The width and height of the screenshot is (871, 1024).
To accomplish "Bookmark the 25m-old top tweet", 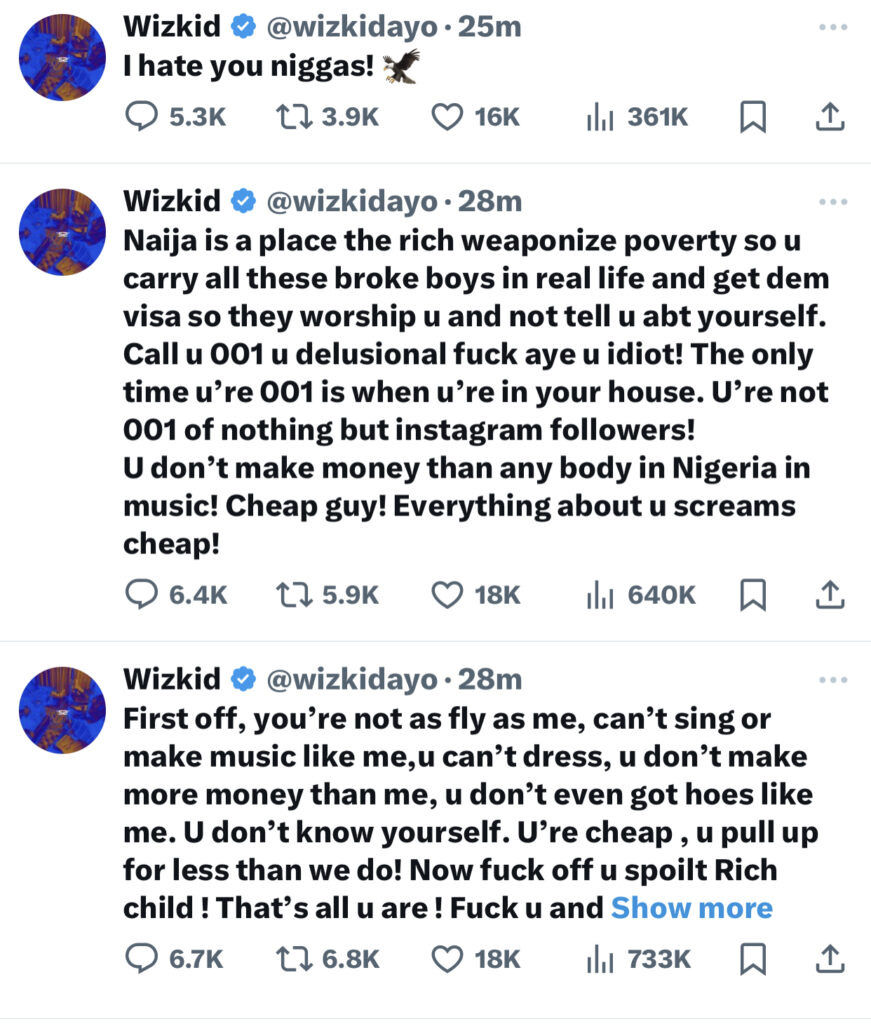I will click(x=752, y=118).
